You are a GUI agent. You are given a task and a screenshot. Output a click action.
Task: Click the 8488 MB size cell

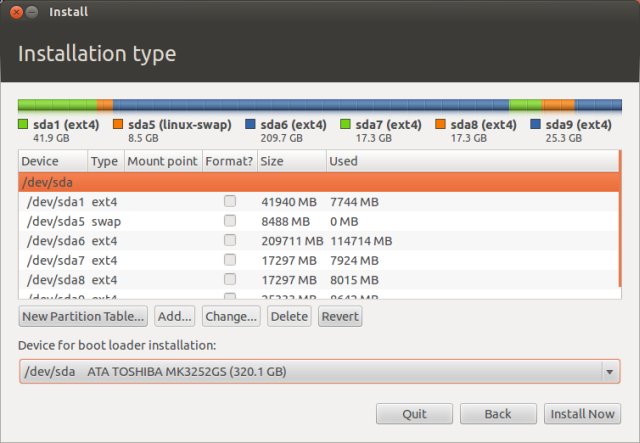click(286, 222)
